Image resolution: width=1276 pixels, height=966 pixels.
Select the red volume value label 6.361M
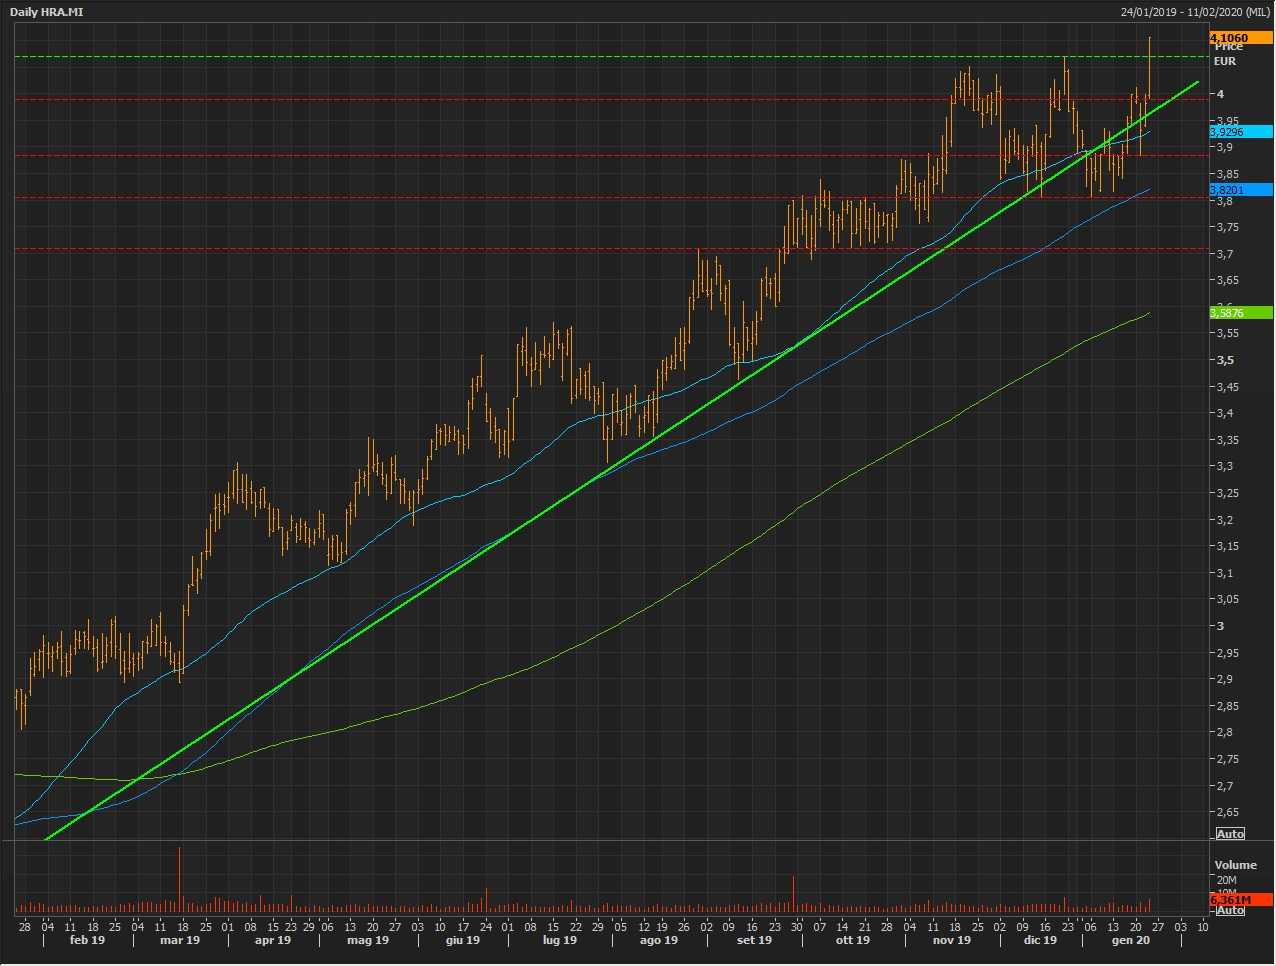pyautogui.click(x=1240, y=900)
